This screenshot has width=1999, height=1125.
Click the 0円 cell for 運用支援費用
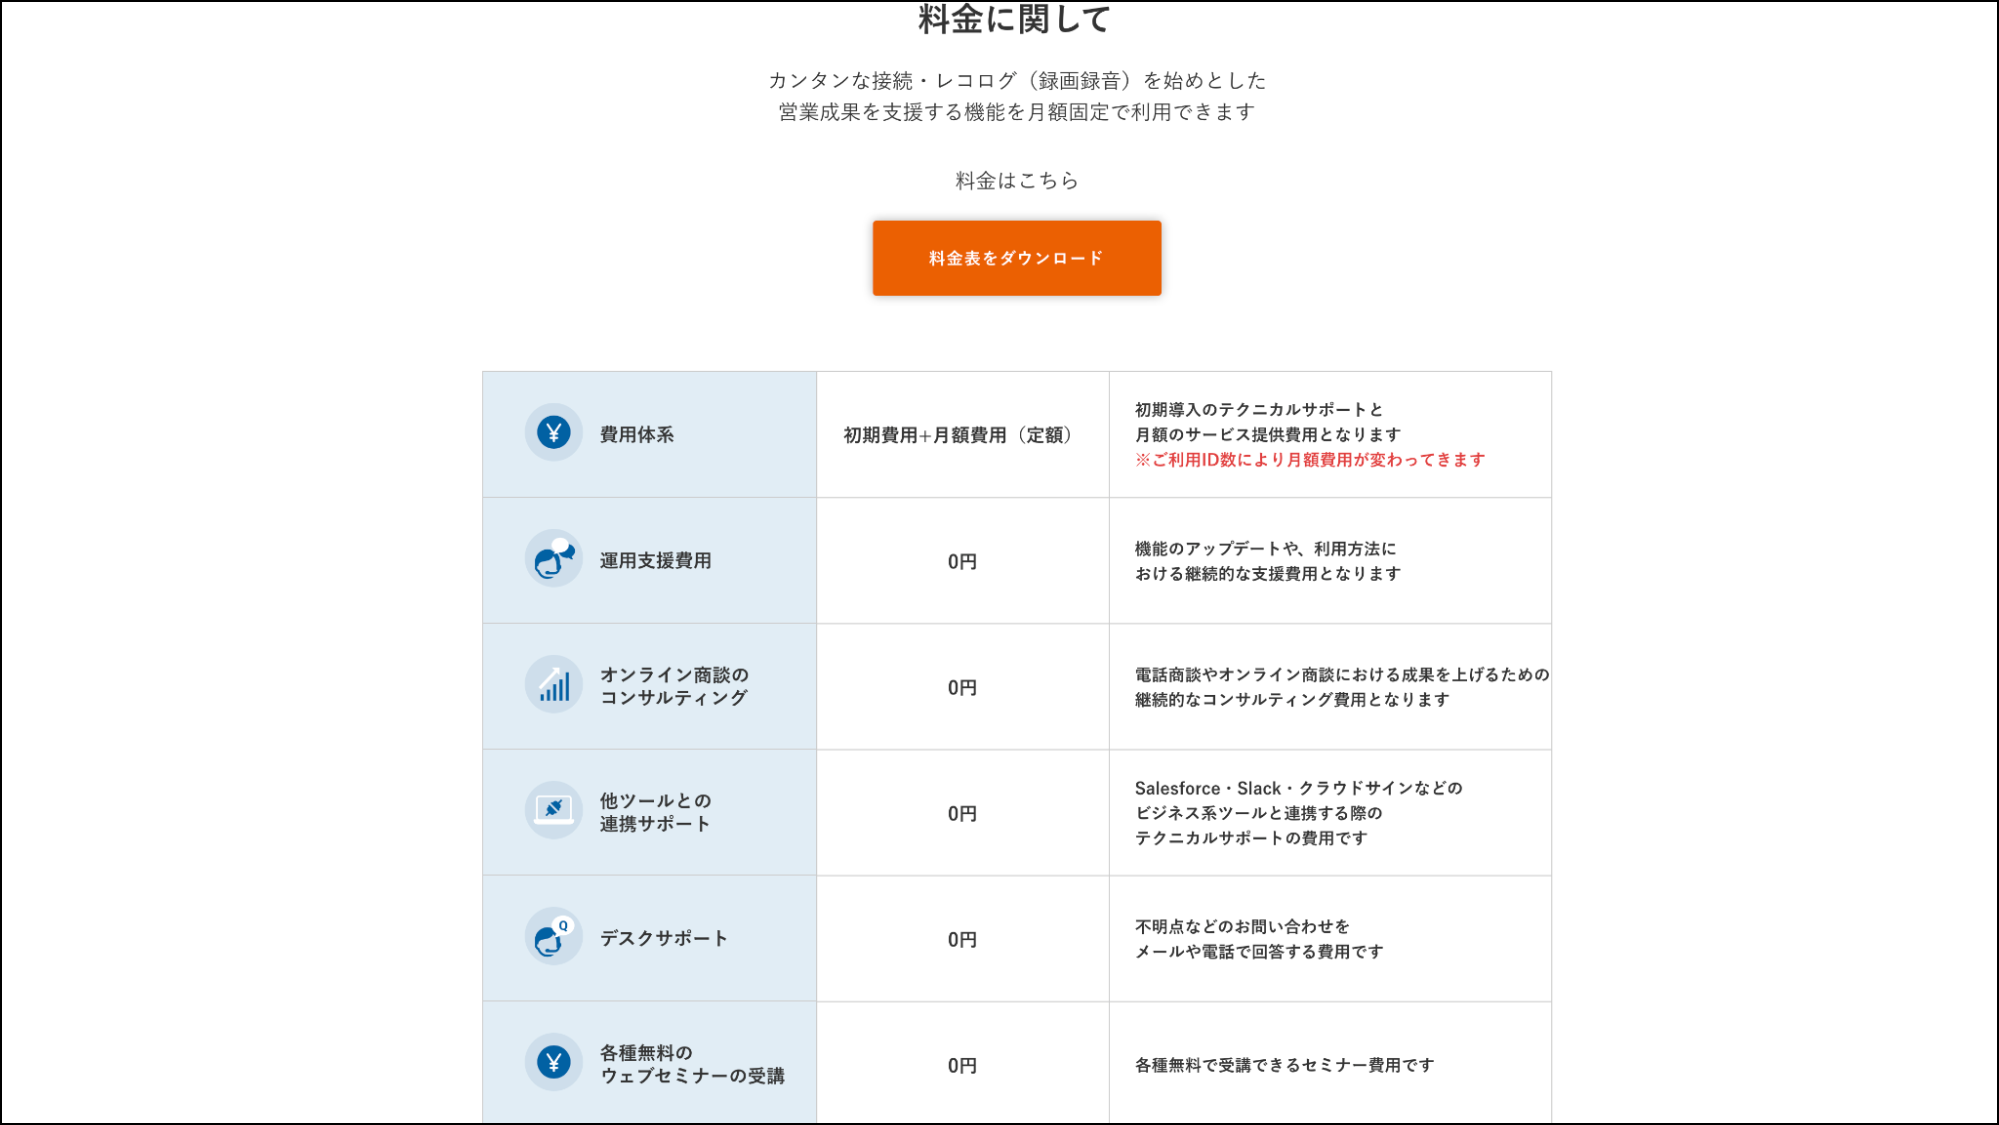coord(961,560)
